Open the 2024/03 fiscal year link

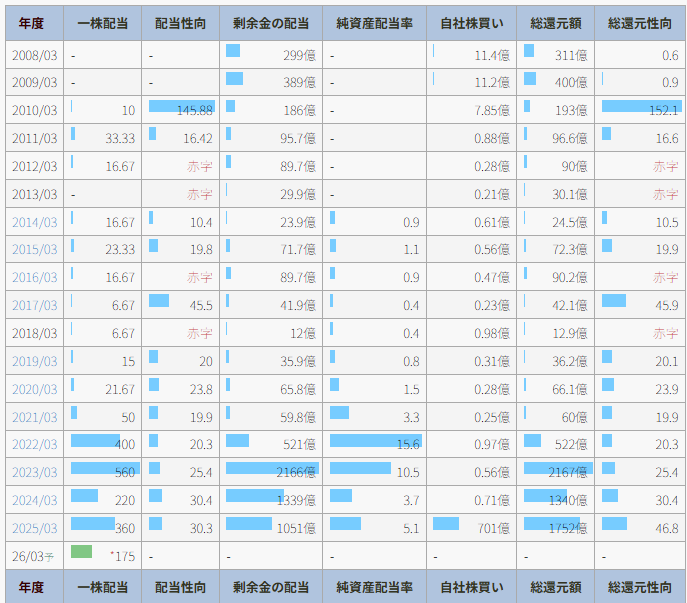point(34,499)
